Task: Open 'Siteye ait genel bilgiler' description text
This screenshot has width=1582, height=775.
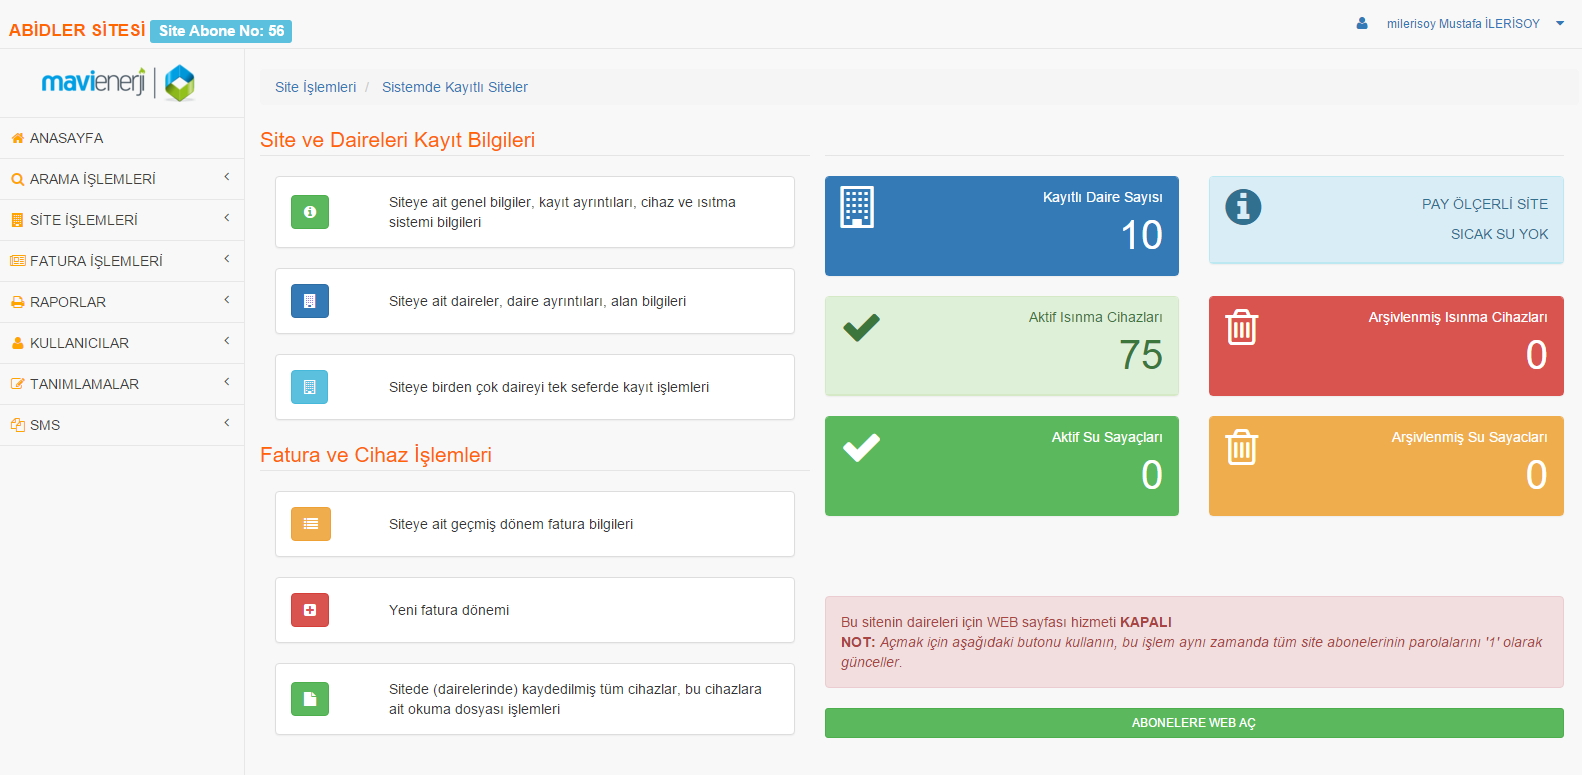Action: click(562, 212)
